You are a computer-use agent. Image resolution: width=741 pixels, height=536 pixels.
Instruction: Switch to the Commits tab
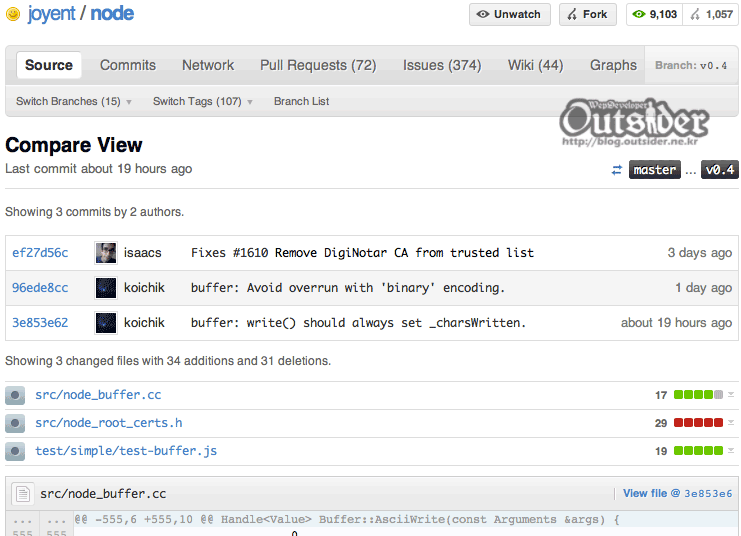128,65
